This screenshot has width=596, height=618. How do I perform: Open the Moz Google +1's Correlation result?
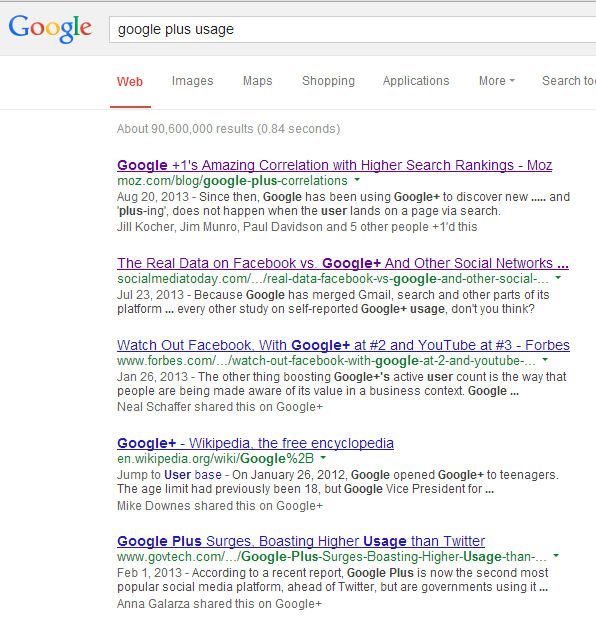334,165
